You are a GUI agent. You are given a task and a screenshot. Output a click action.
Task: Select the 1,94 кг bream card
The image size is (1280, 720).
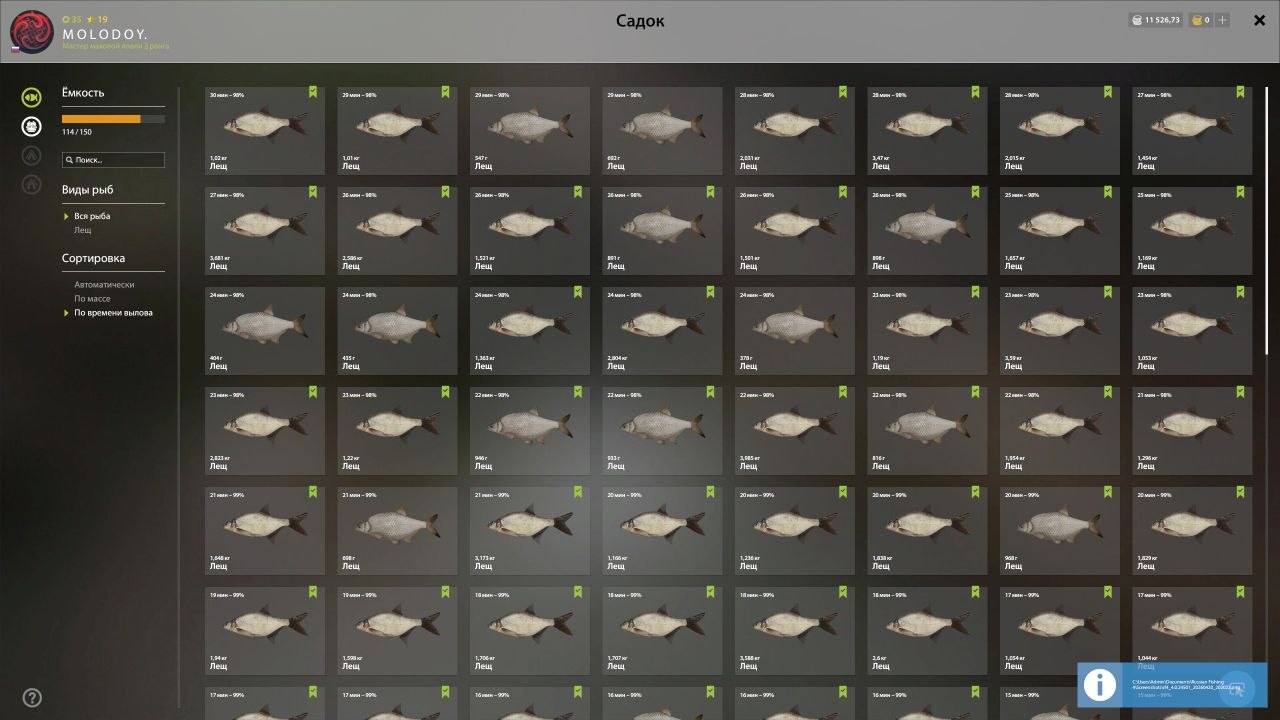pyautogui.click(x=265, y=631)
